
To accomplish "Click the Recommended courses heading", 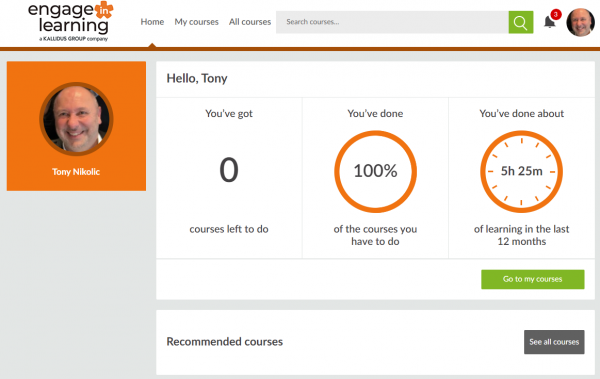I will click(225, 341).
